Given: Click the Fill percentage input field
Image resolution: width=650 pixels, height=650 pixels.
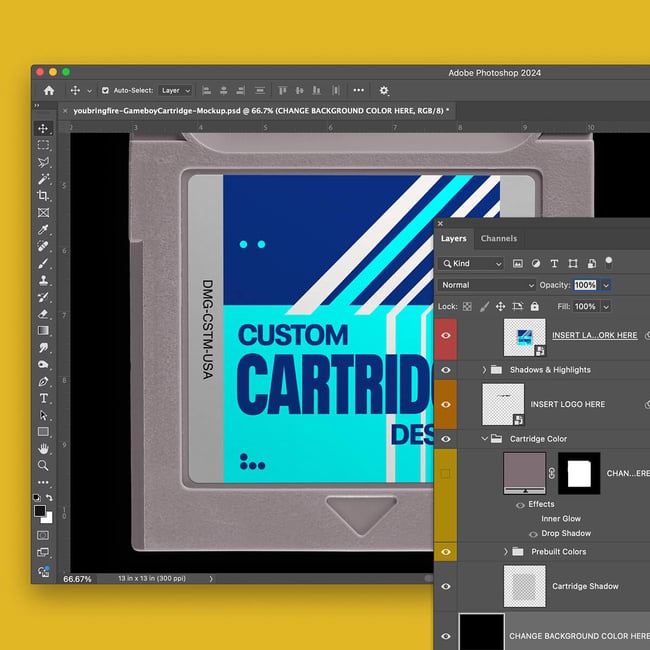Looking at the screenshot, I should pyautogui.click(x=585, y=306).
